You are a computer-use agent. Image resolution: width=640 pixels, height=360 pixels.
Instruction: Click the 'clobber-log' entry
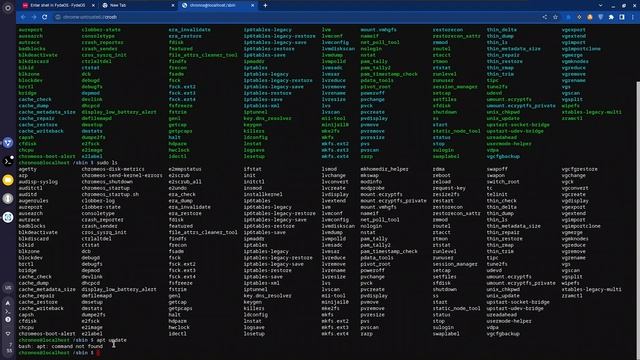(98, 201)
